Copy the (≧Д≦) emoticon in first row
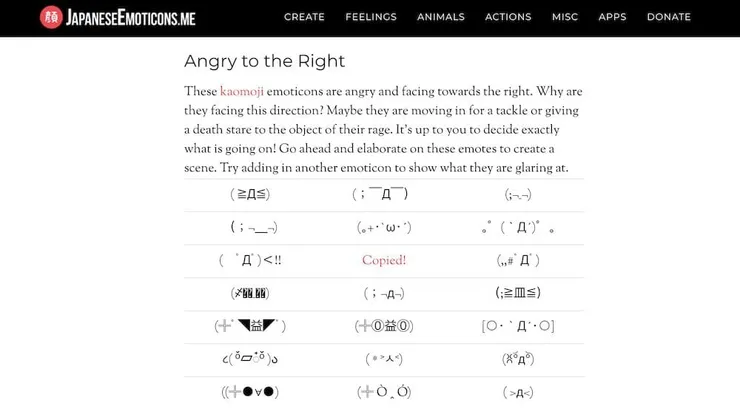Image resolution: width=740 pixels, height=408 pixels. [x=250, y=195]
